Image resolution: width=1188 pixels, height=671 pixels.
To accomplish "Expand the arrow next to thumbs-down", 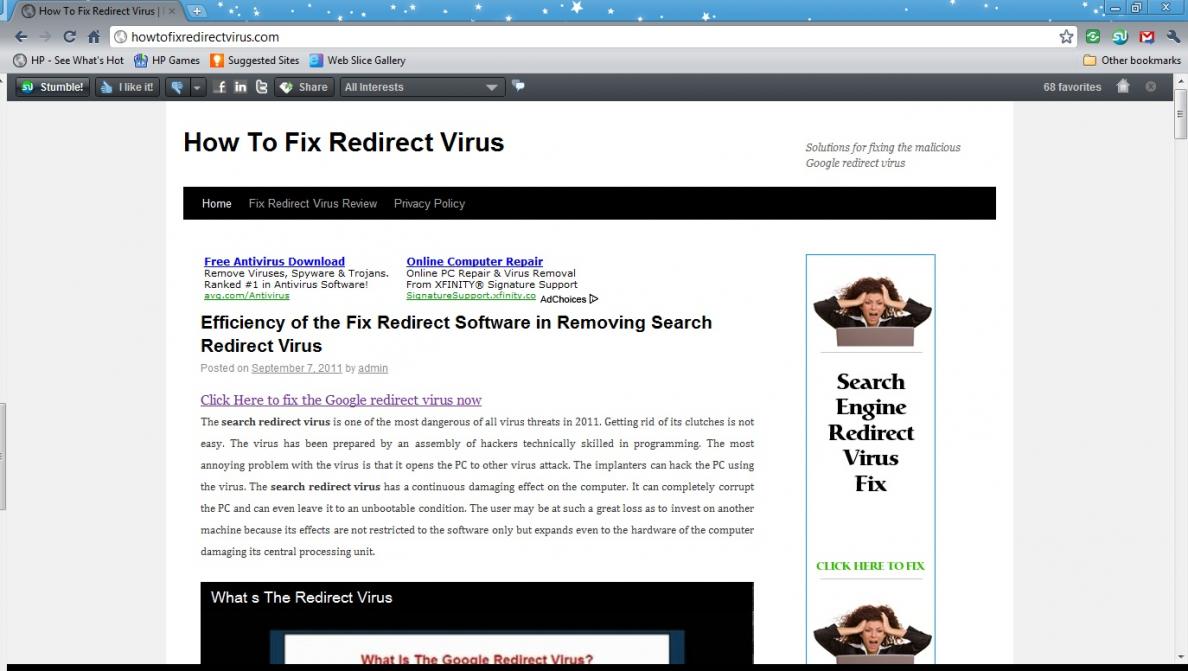I will 197,87.
